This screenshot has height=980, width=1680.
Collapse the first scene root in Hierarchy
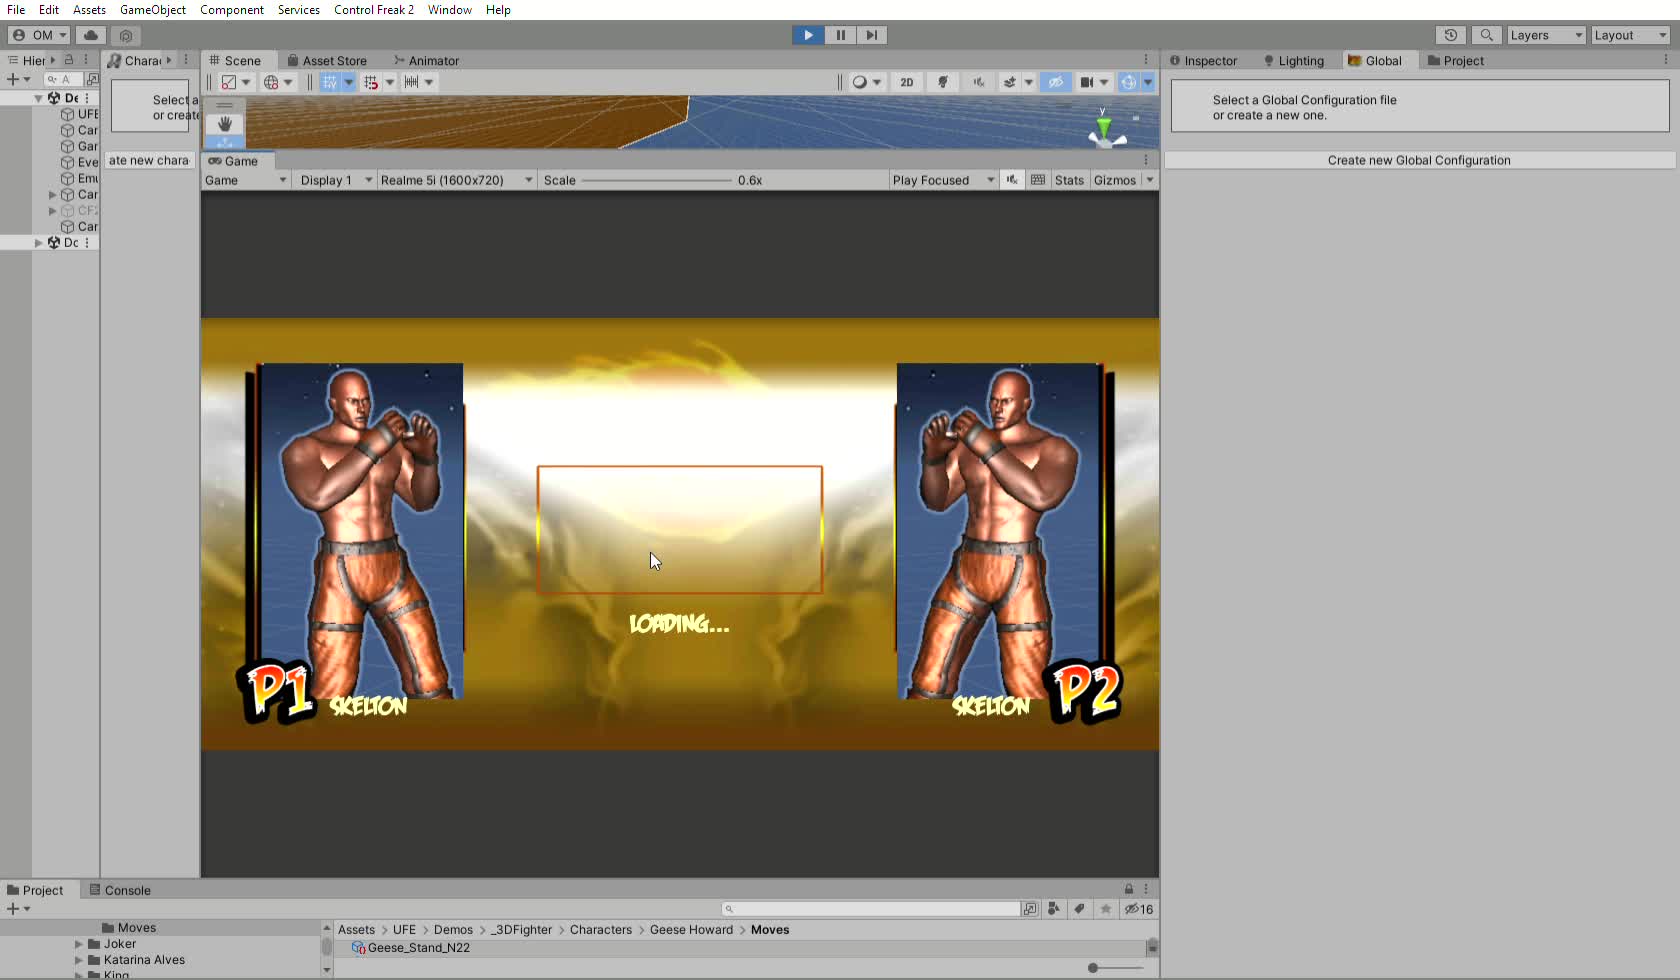[38, 98]
